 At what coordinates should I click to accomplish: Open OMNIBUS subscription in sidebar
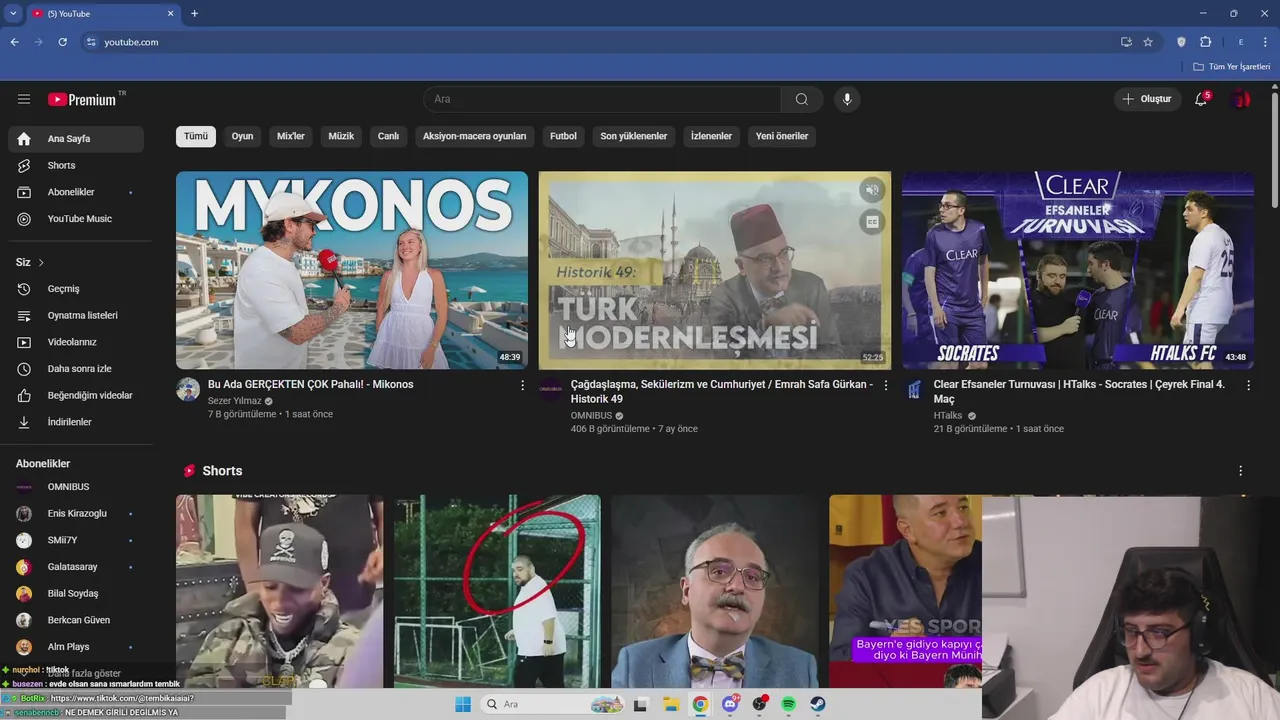point(76,487)
